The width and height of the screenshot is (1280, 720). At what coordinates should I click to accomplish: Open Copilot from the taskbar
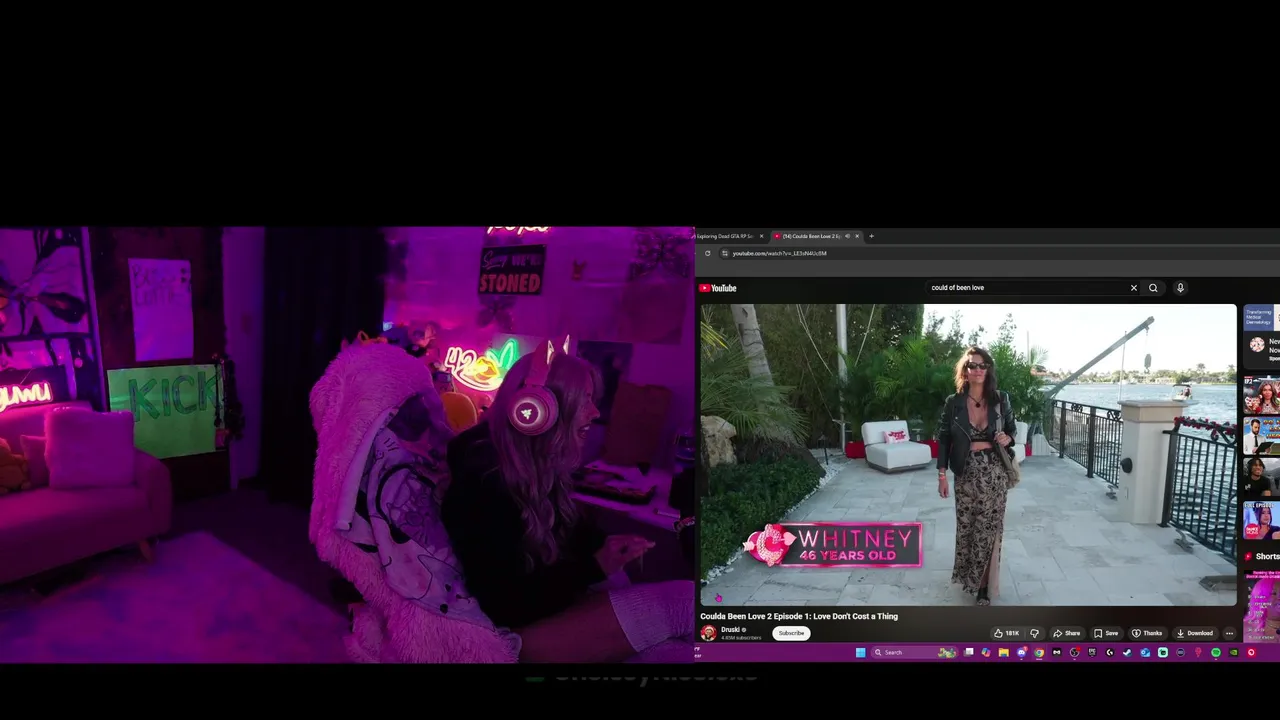coord(986,652)
